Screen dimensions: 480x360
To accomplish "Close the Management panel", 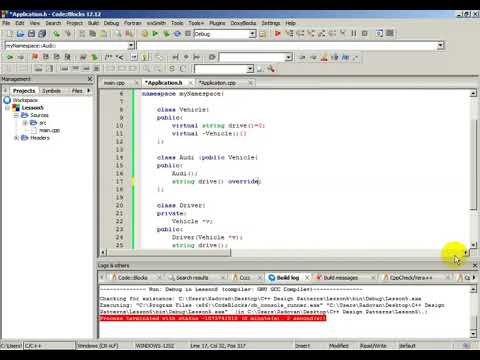I will click(x=90, y=79).
